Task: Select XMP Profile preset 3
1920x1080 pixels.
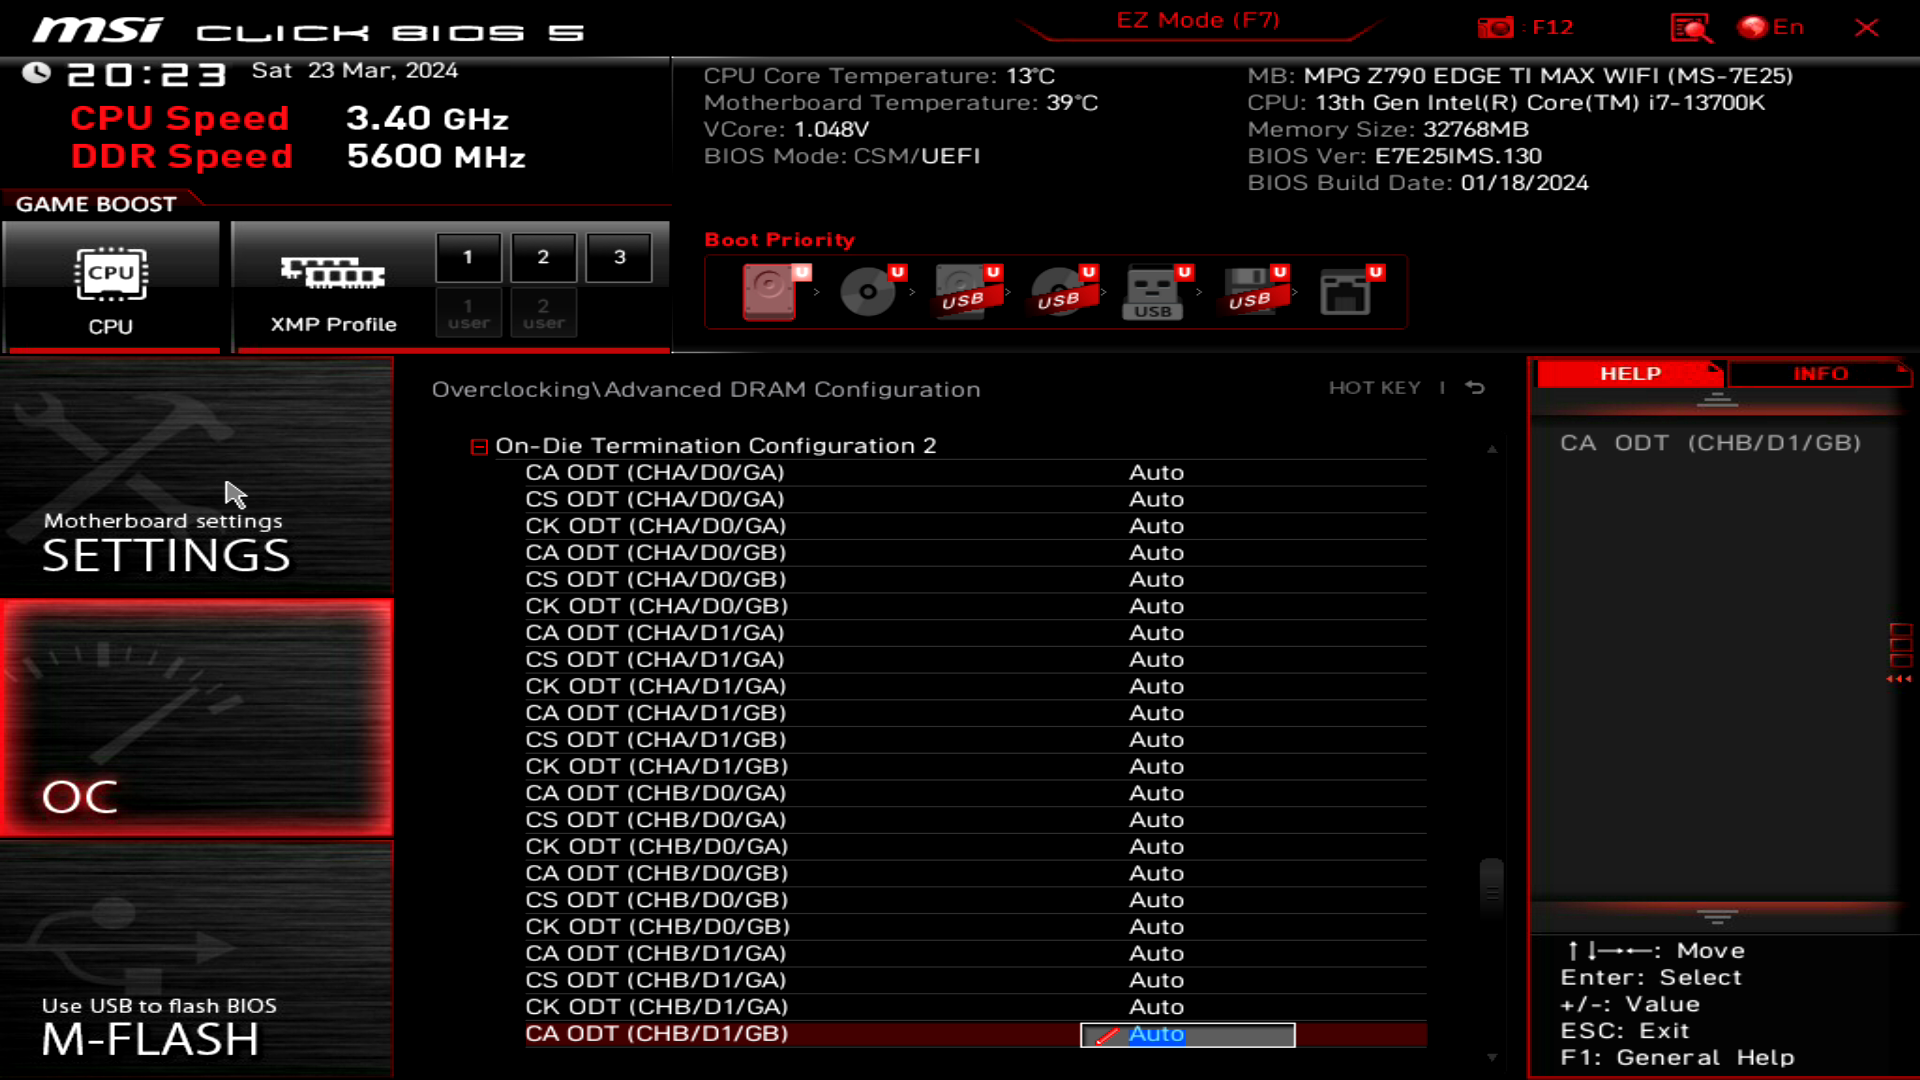Action: [x=620, y=256]
